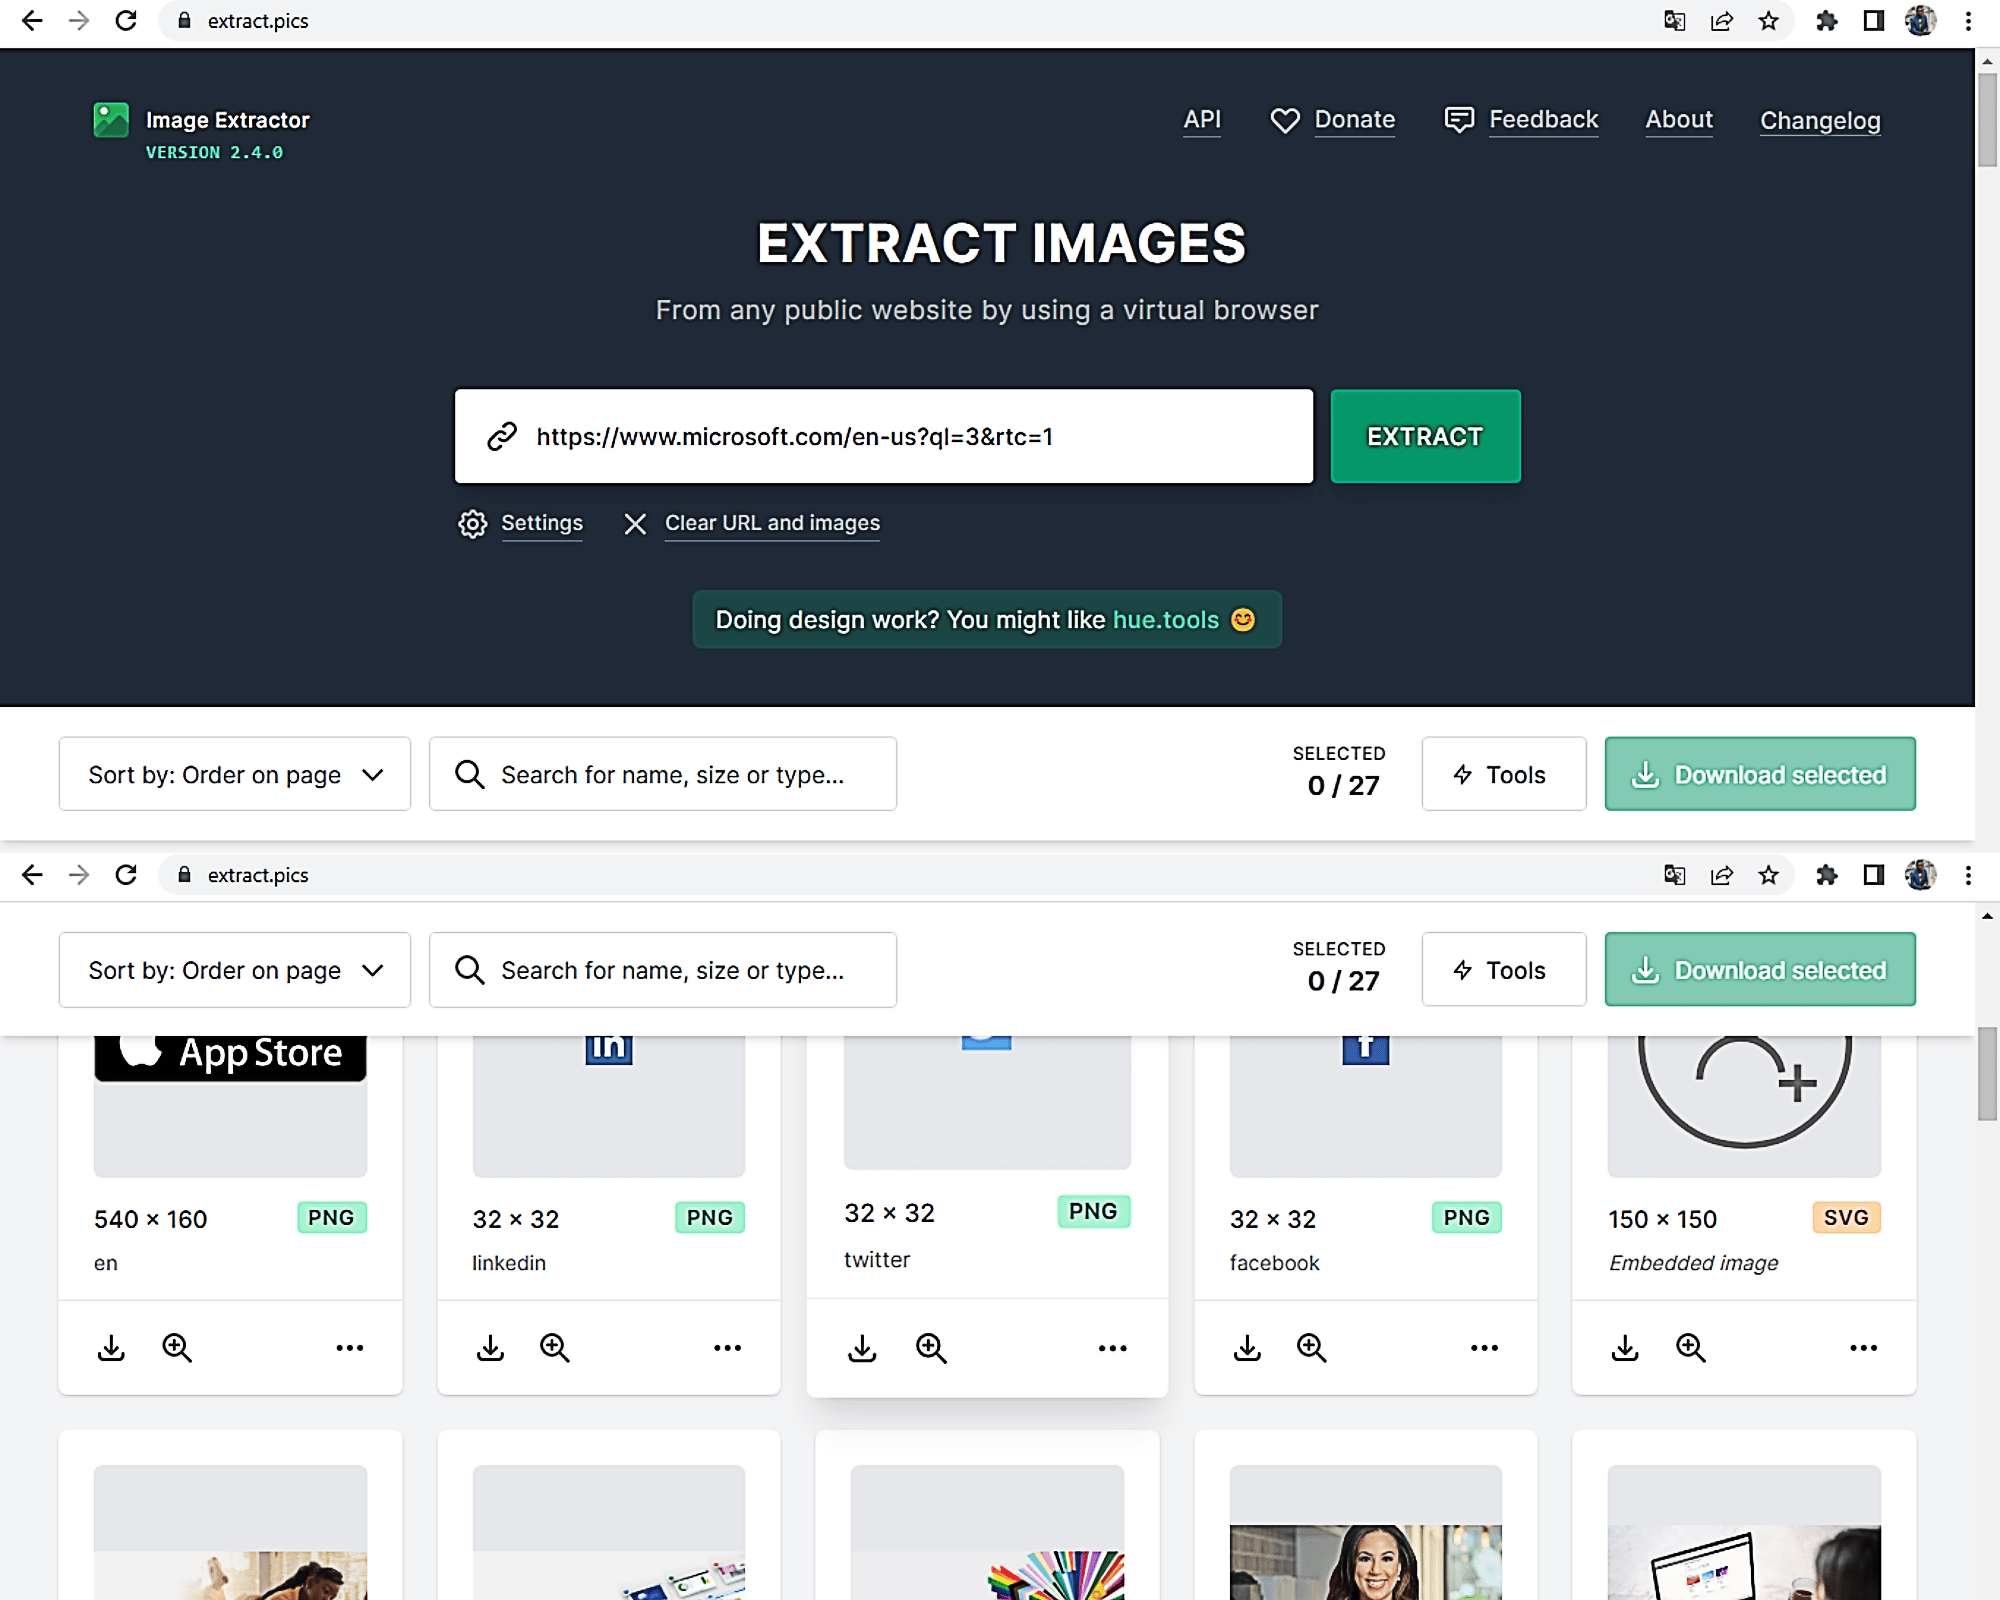This screenshot has width=2000, height=1600.
Task: Click the translate icon in the top browser toolbar
Action: [x=1674, y=21]
